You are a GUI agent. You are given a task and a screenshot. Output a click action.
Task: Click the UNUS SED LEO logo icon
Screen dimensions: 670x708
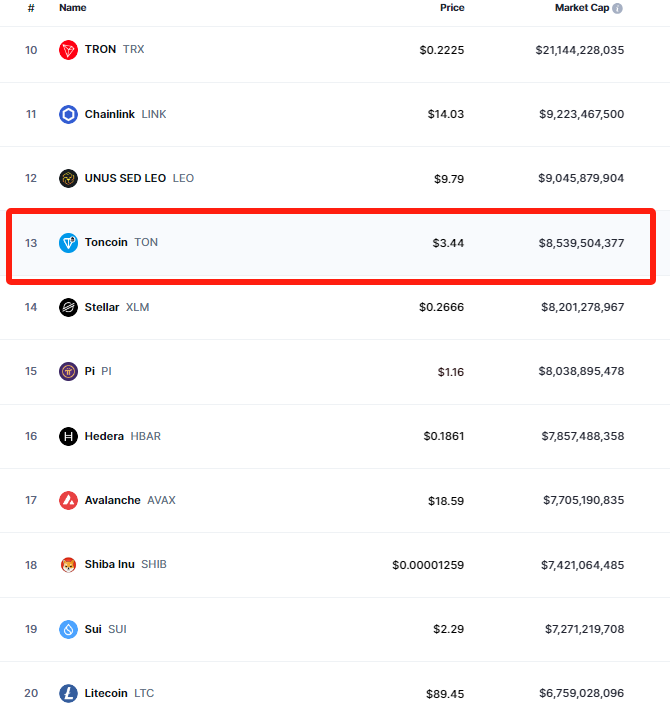click(68, 178)
